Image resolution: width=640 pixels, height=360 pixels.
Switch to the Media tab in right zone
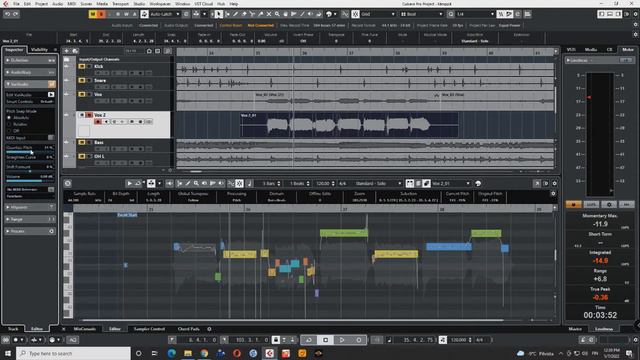point(591,49)
